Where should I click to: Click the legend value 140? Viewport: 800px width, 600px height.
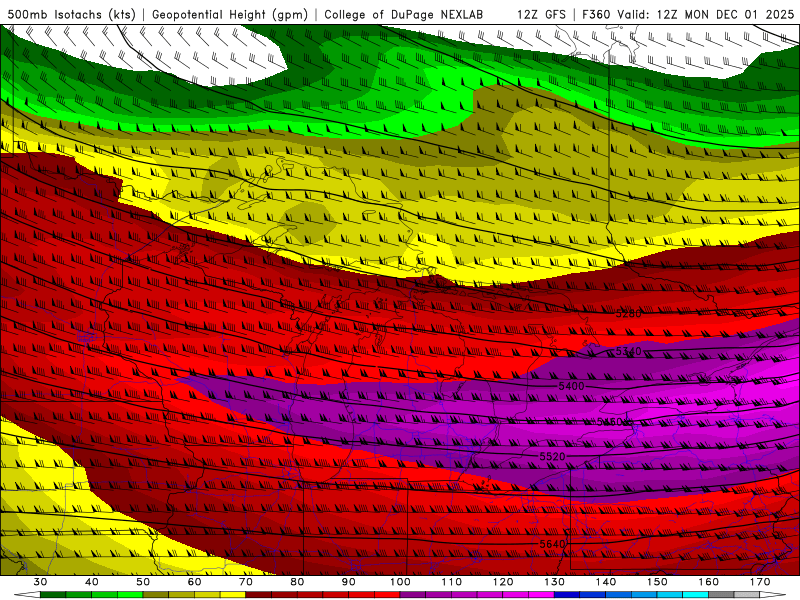tap(606, 582)
